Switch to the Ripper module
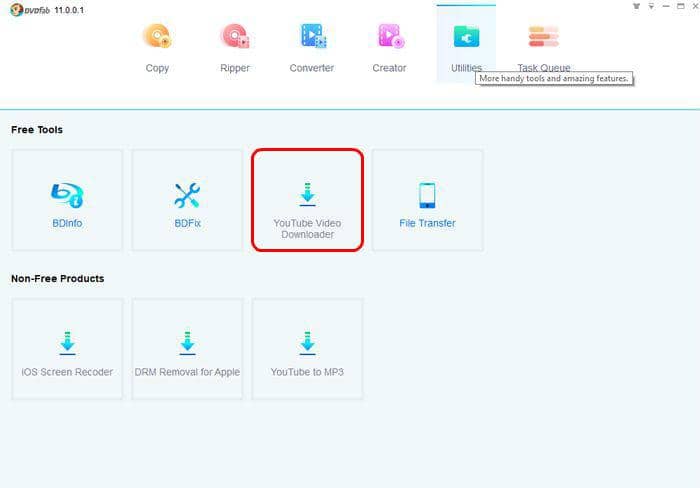Screen dimensions: 700x488 [x=235, y=48]
